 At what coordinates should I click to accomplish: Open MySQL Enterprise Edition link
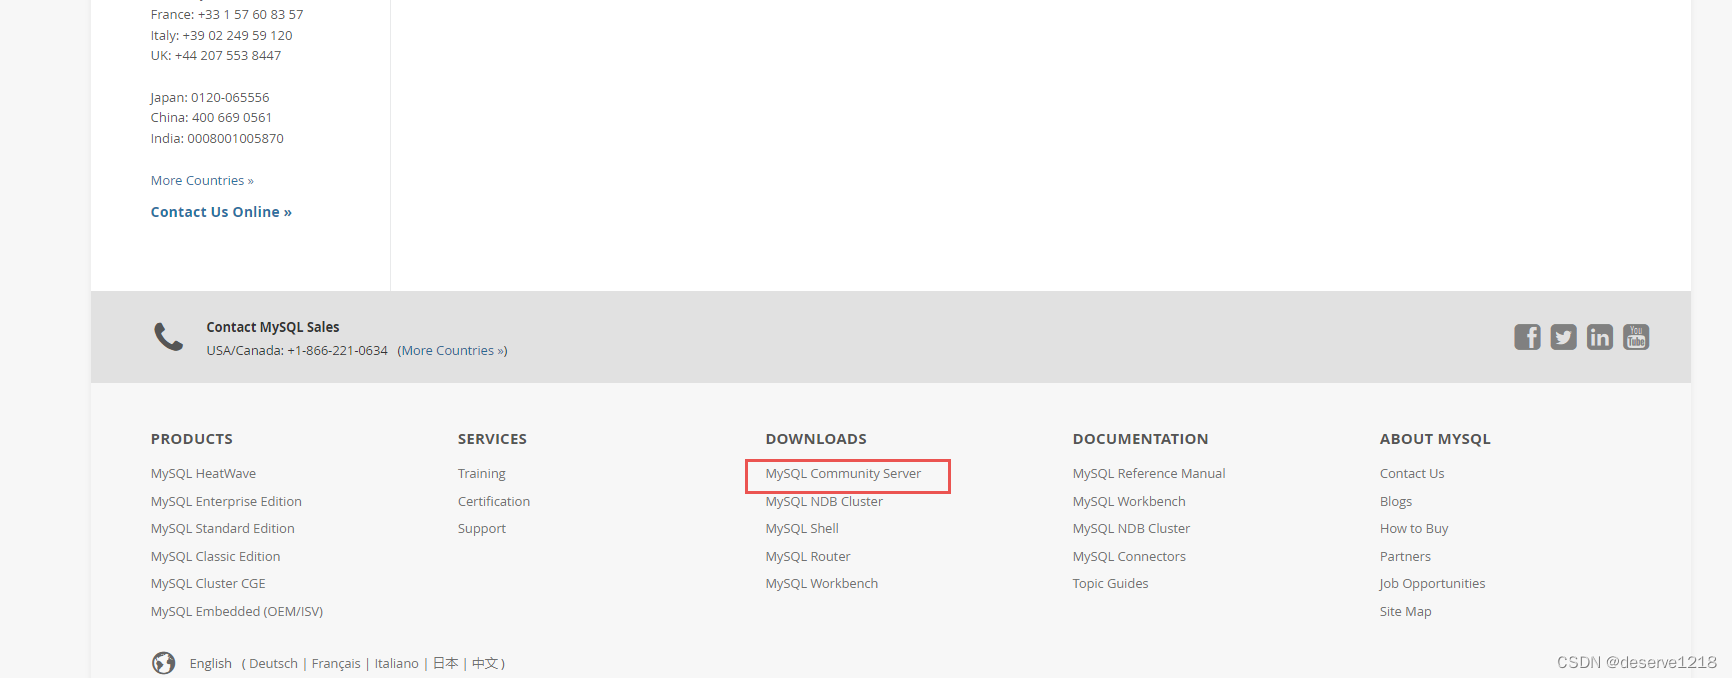pos(226,502)
